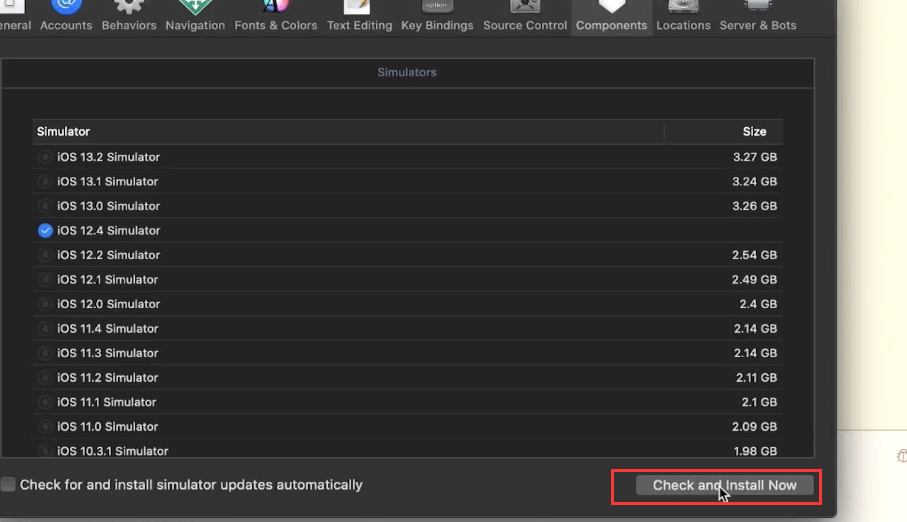Select the Components tab

click(x=611, y=16)
